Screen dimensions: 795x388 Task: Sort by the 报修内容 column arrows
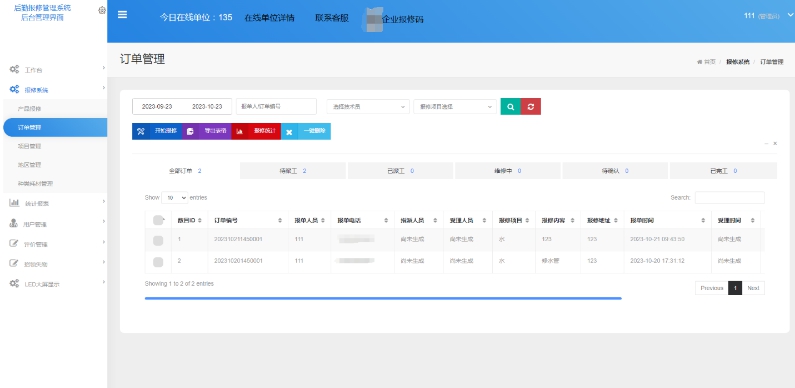tap(573, 221)
